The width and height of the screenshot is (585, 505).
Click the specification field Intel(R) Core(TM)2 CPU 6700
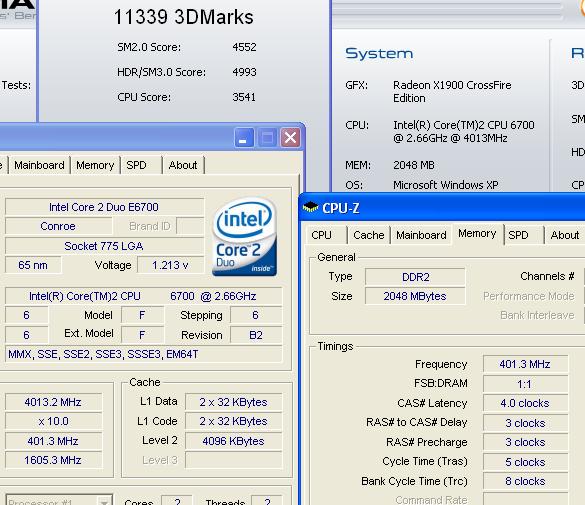point(143,297)
